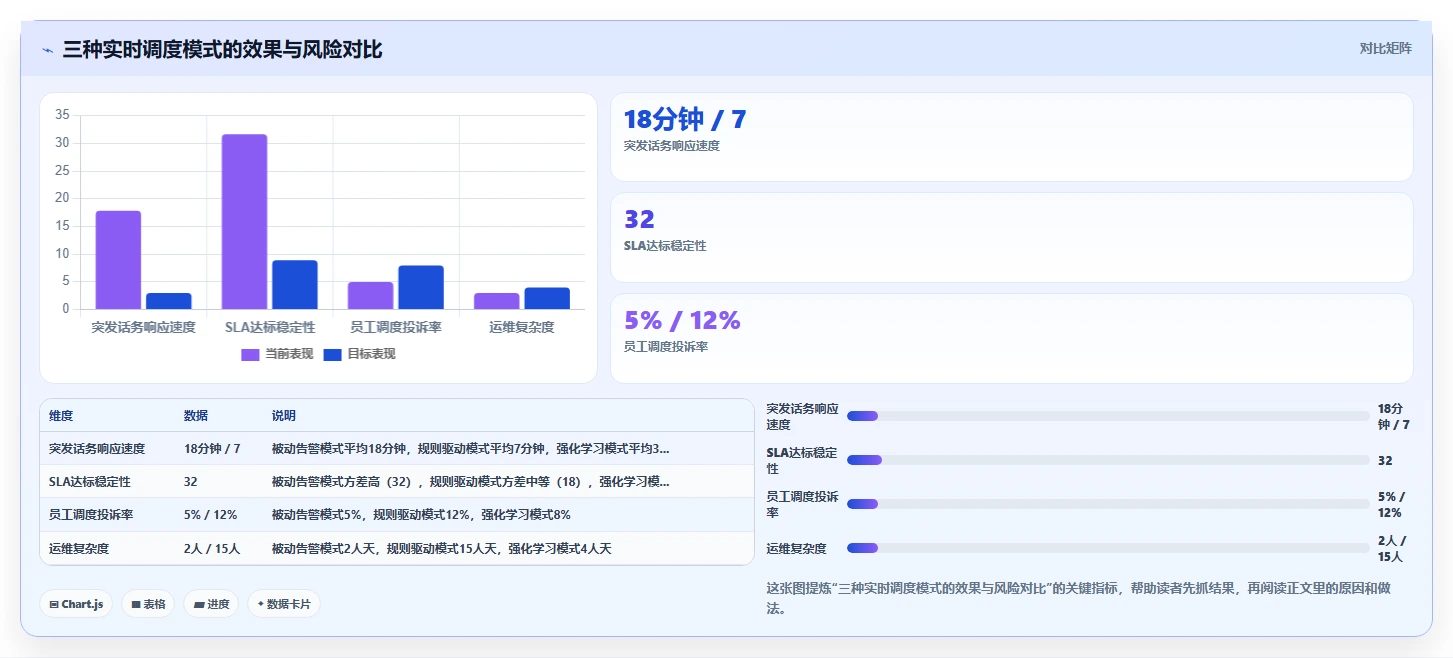Screen dimensions: 1453x658
Task: Click the chart x-axis label 突发话务响应速度
Action: [143, 327]
